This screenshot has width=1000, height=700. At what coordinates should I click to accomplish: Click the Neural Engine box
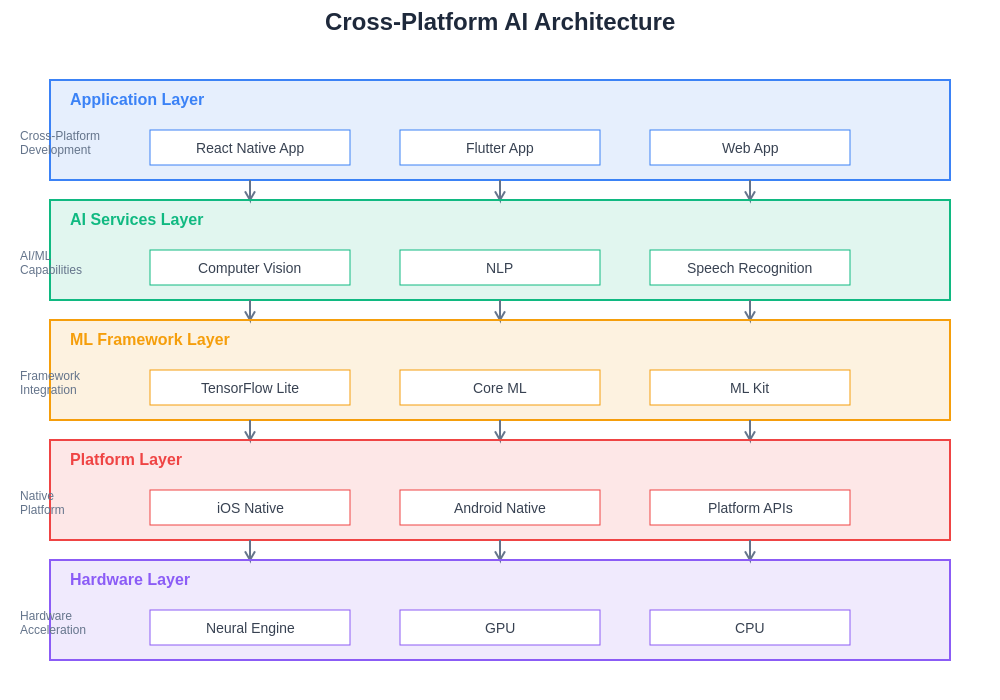tap(250, 628)
